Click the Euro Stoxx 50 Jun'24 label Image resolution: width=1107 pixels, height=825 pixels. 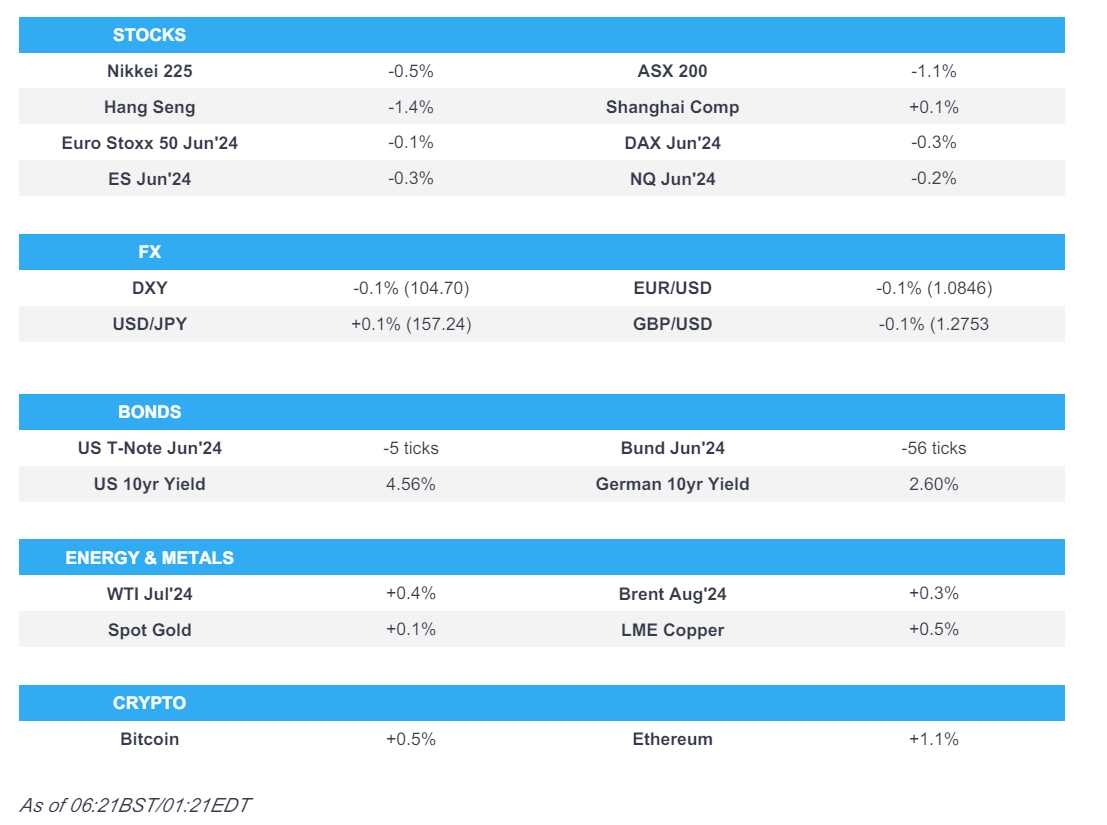click(x=149, y=143)
